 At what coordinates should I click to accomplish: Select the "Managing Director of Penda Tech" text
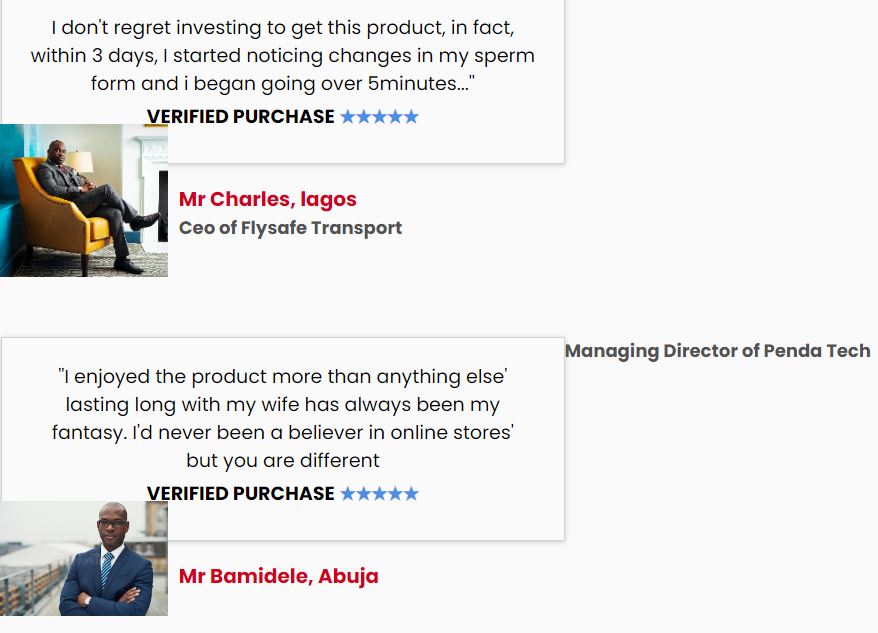(717, 351)
